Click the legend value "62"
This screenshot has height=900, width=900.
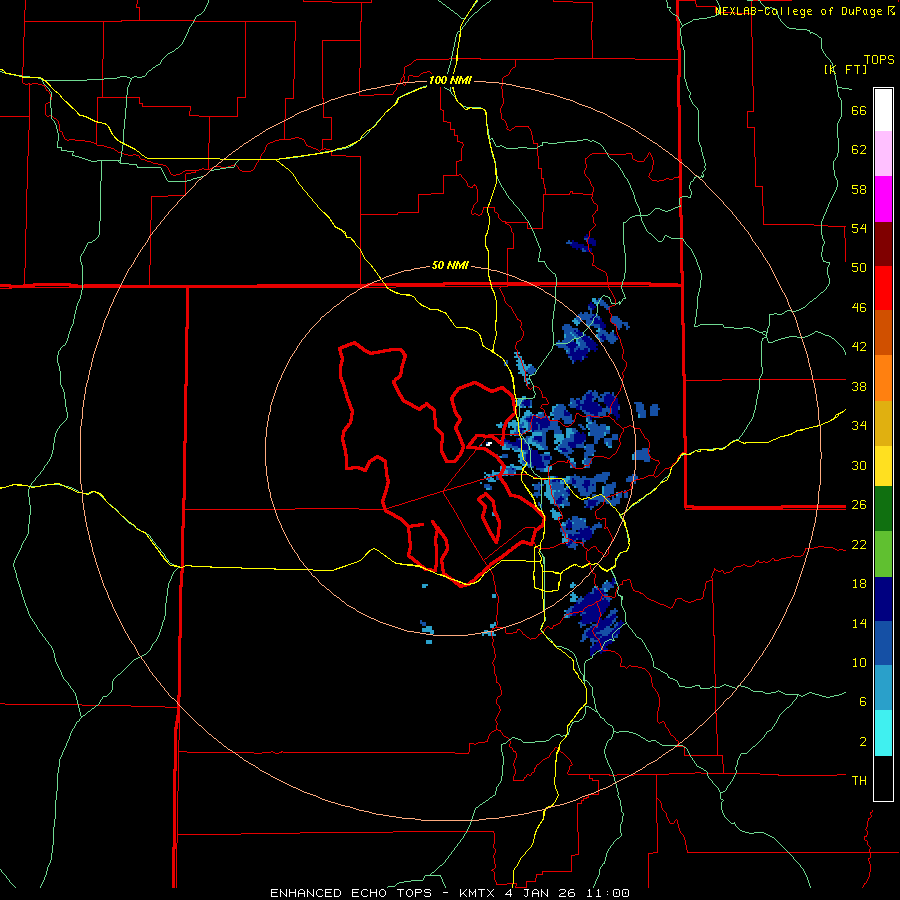859,150
